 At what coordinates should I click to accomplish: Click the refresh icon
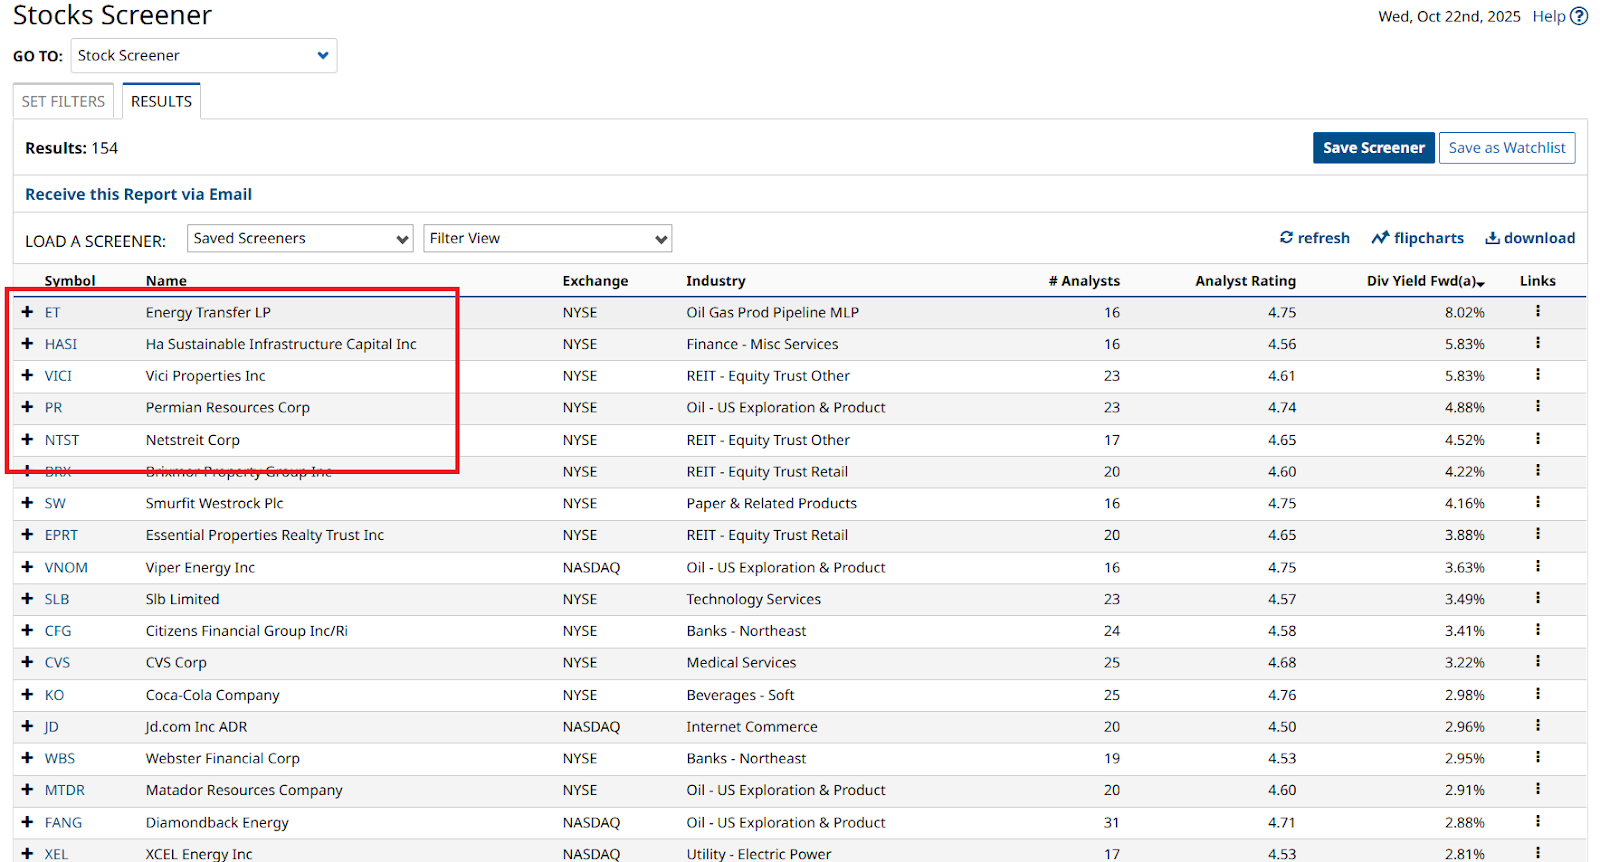click(1286, 238)
